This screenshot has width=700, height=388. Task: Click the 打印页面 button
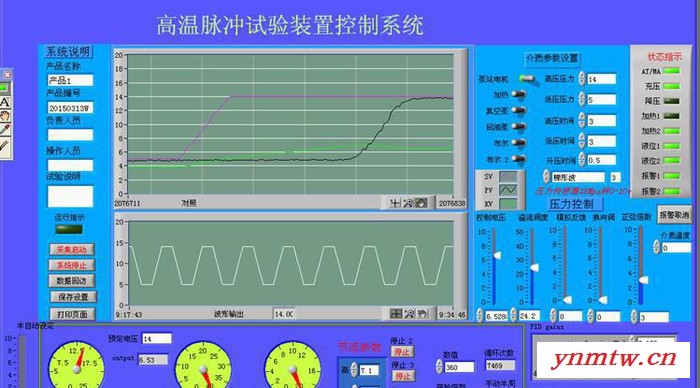click(72, 314)
